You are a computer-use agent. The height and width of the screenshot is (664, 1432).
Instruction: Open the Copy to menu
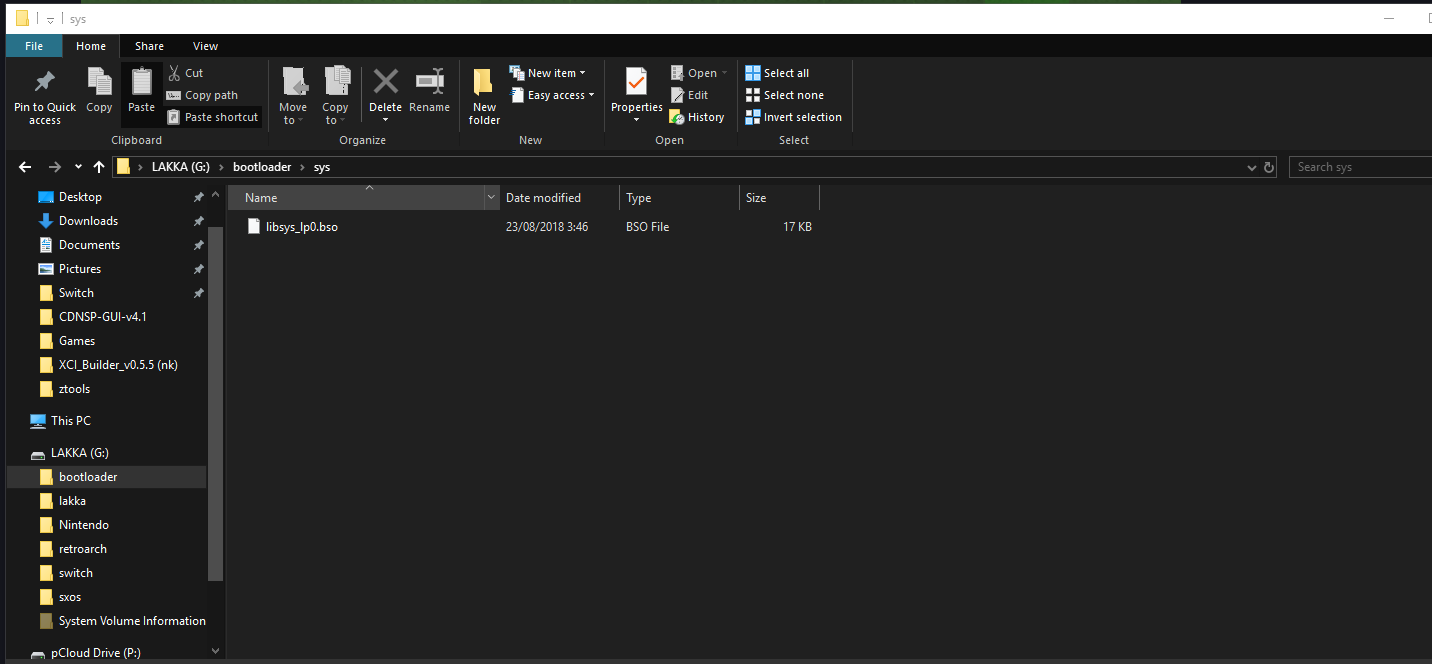pos(335,95)
